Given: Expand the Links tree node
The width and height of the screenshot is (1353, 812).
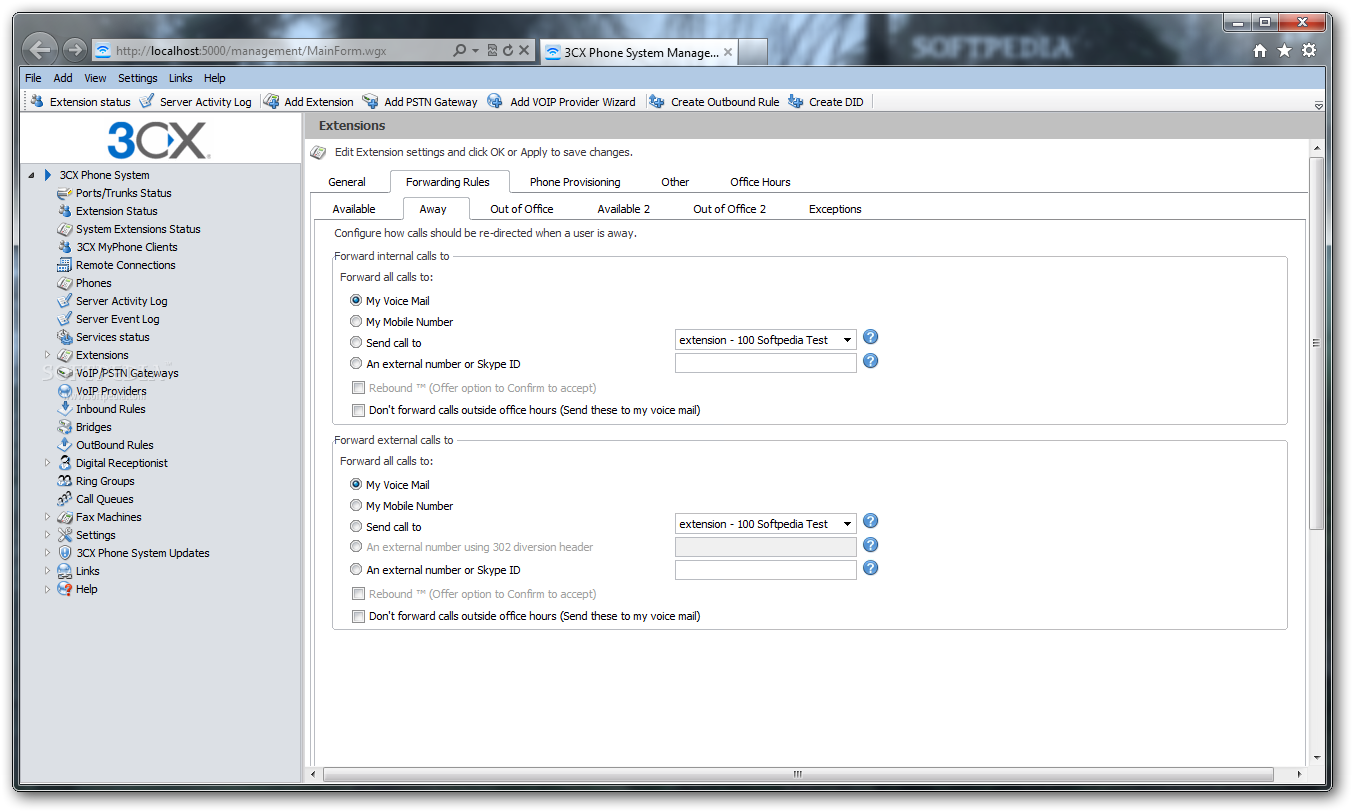Looking at the screenshot, I should (47, 571).
